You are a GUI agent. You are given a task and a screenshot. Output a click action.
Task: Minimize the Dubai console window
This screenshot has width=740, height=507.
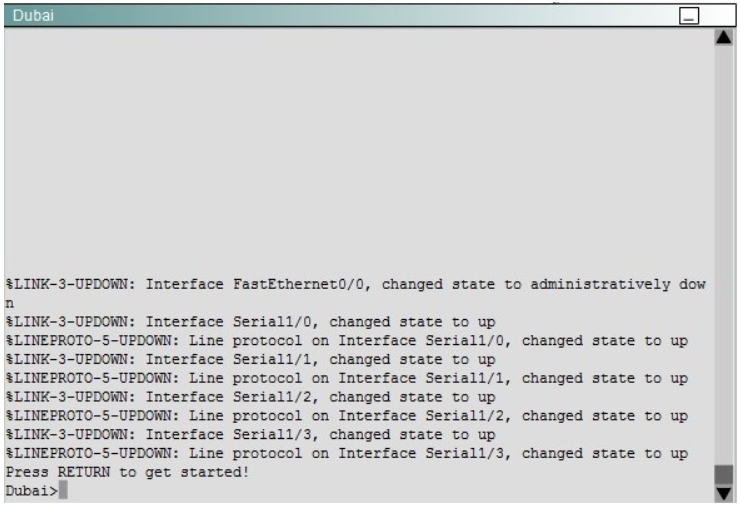click(689, 16)
